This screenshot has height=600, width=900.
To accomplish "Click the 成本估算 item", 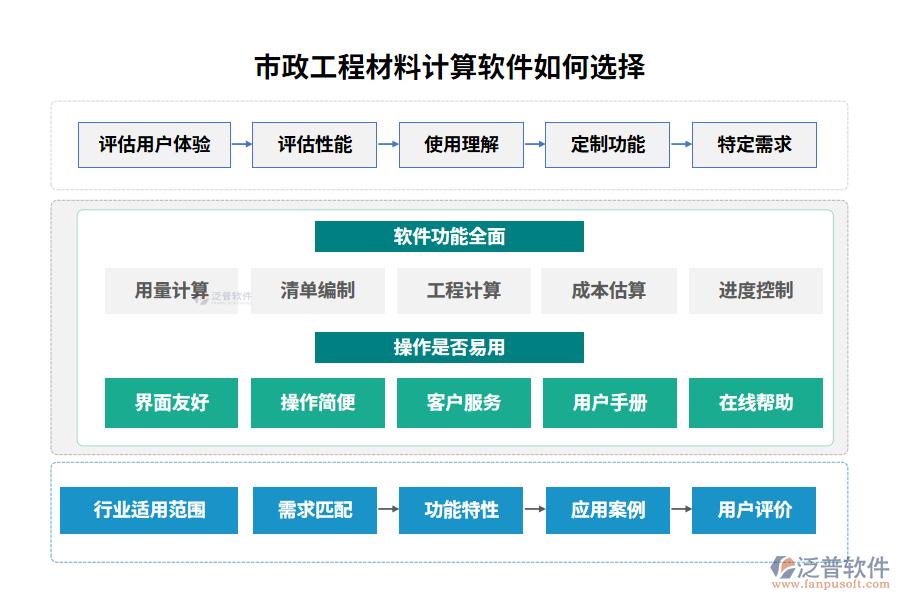I will (610, 291).
